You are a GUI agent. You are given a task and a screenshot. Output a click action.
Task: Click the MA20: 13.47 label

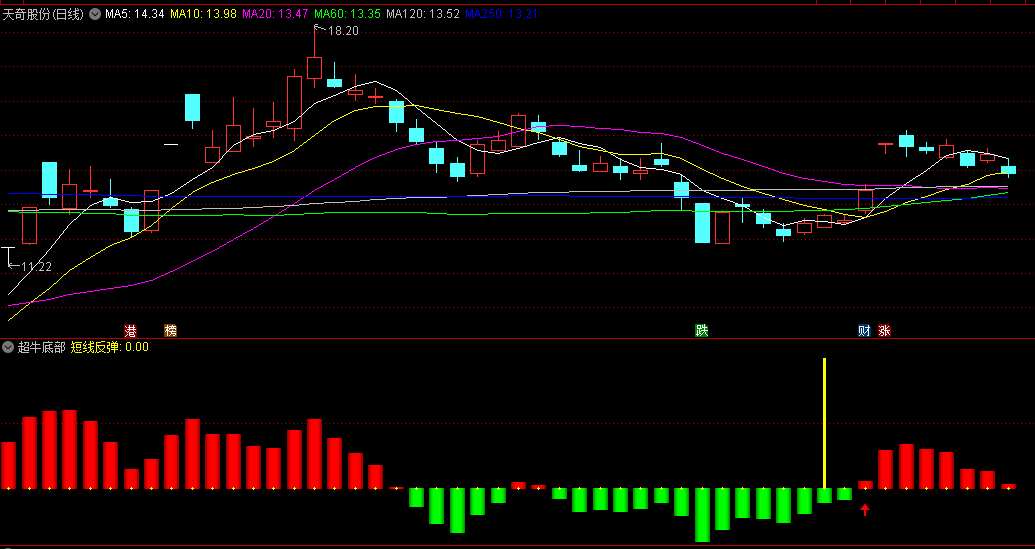pyautogui.click(x=275, y=14)
